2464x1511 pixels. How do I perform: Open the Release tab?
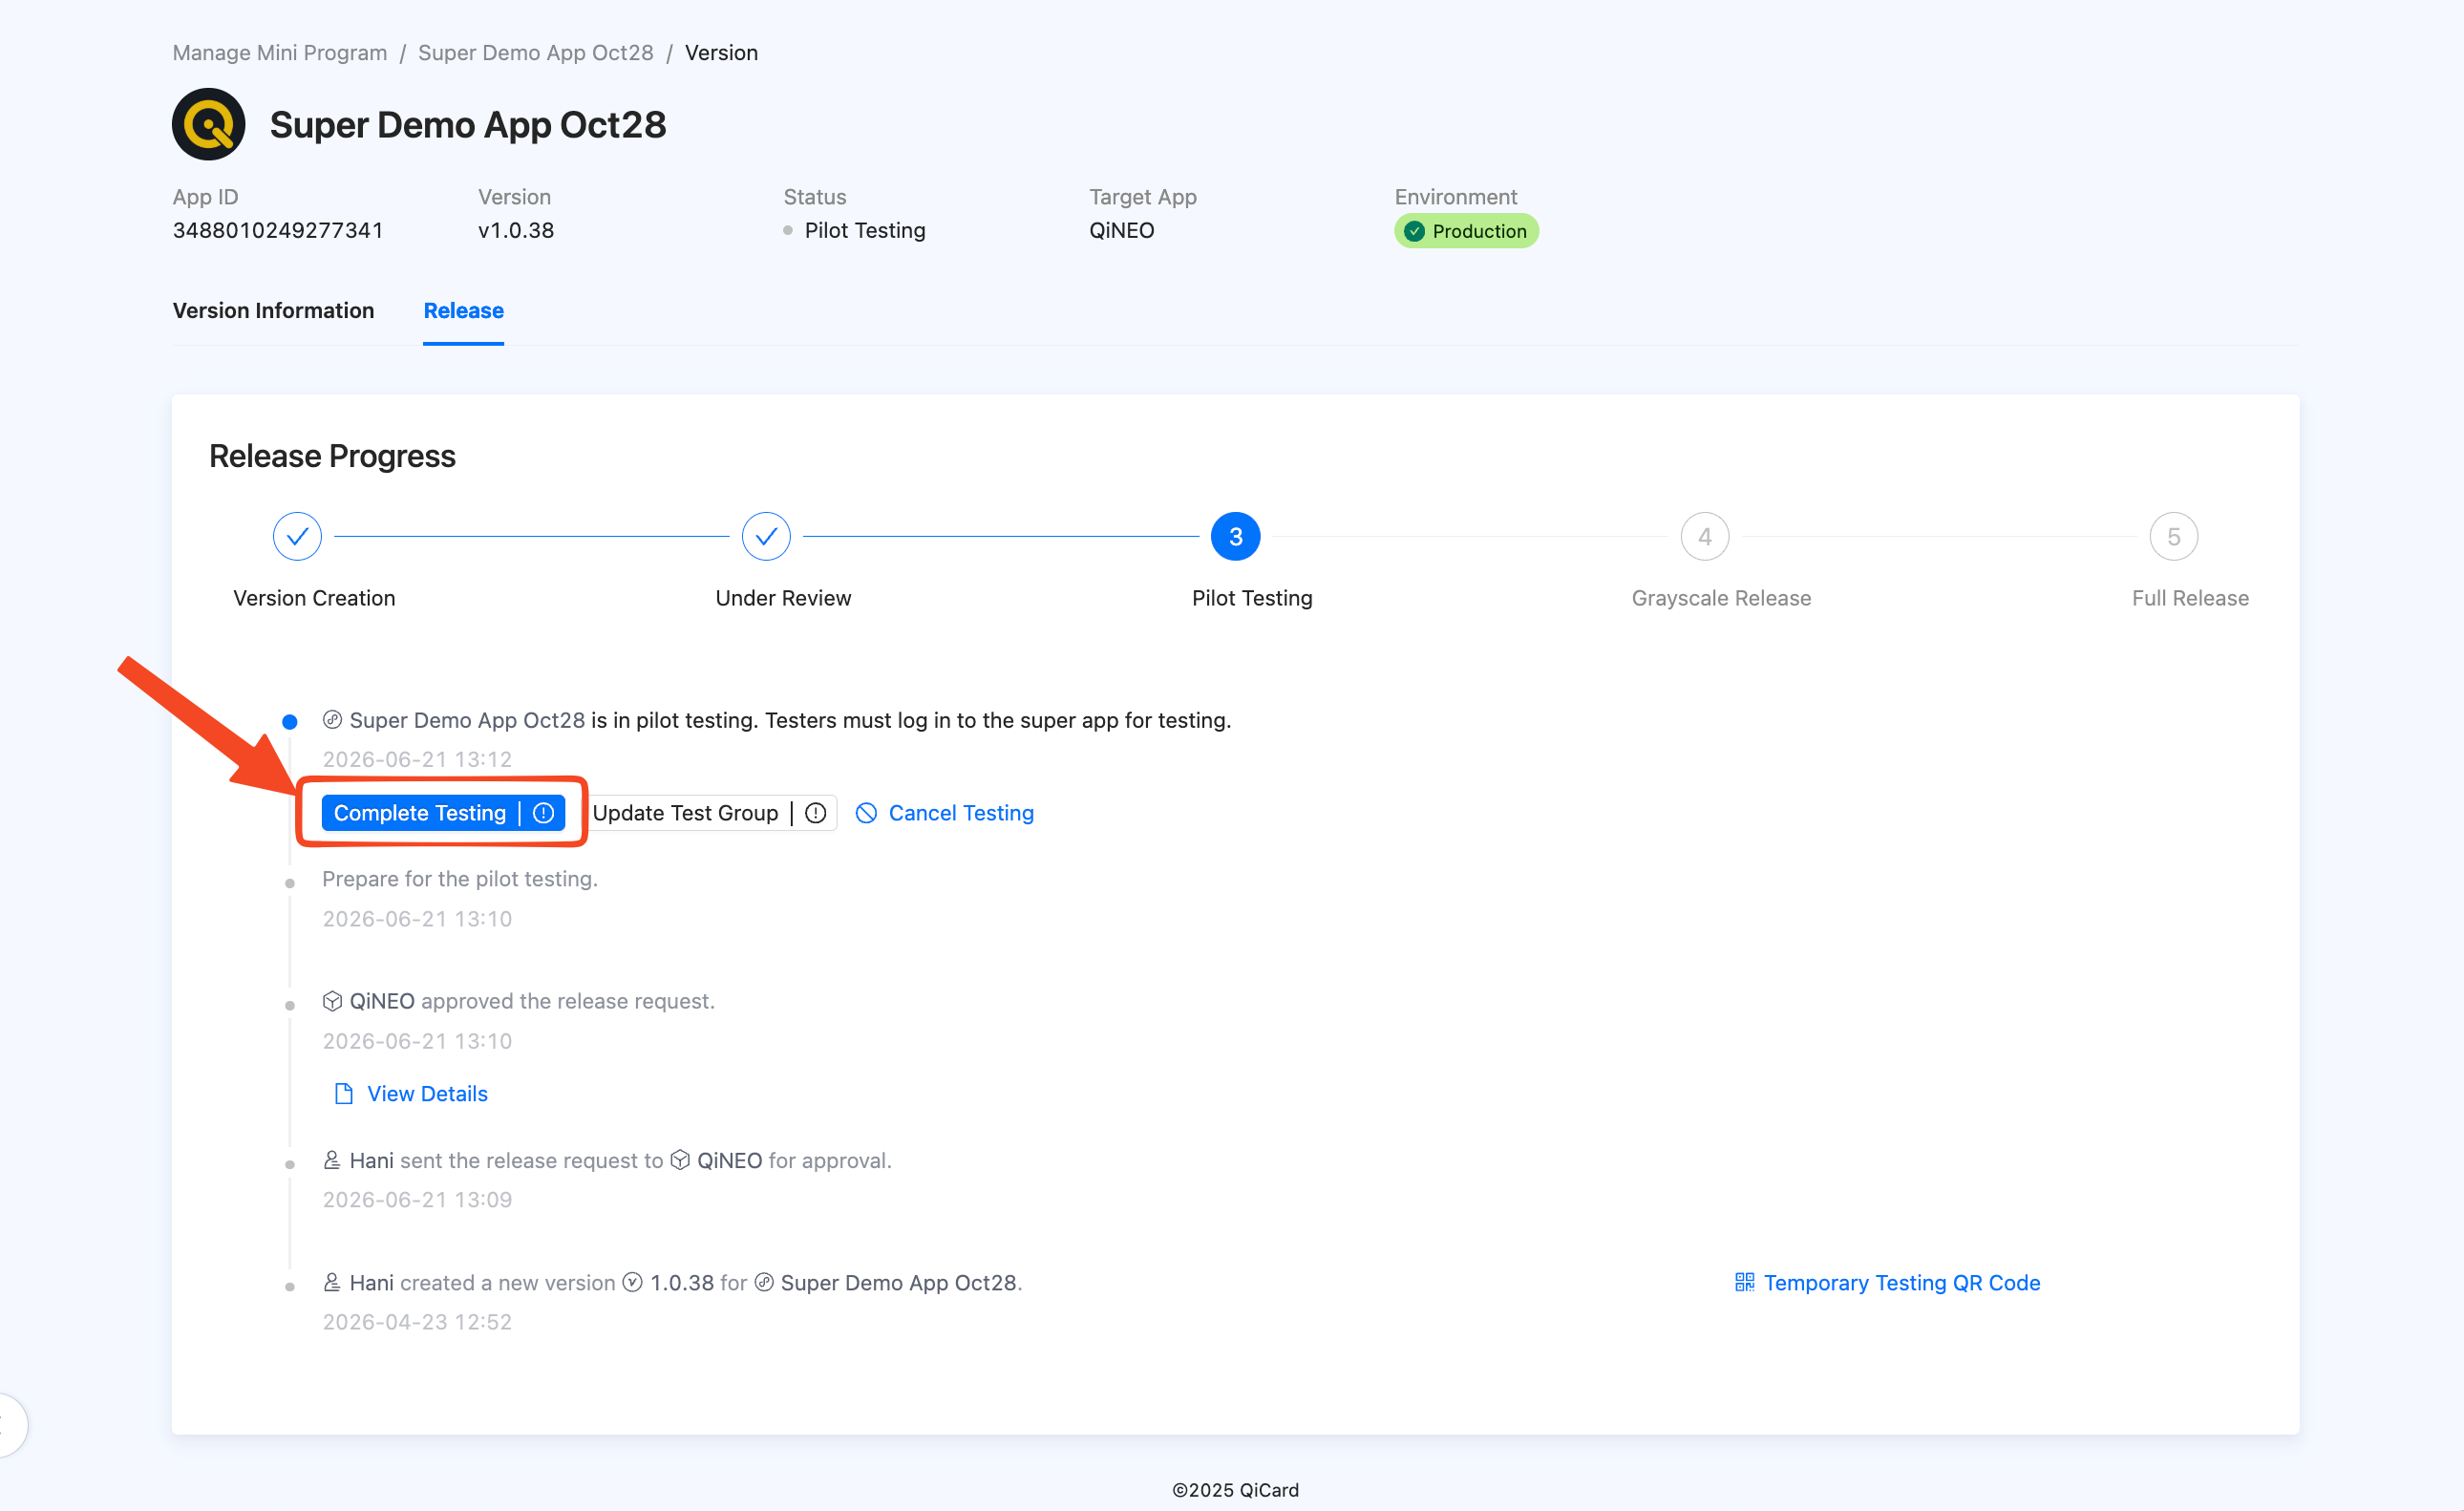(x=463, y=311)
